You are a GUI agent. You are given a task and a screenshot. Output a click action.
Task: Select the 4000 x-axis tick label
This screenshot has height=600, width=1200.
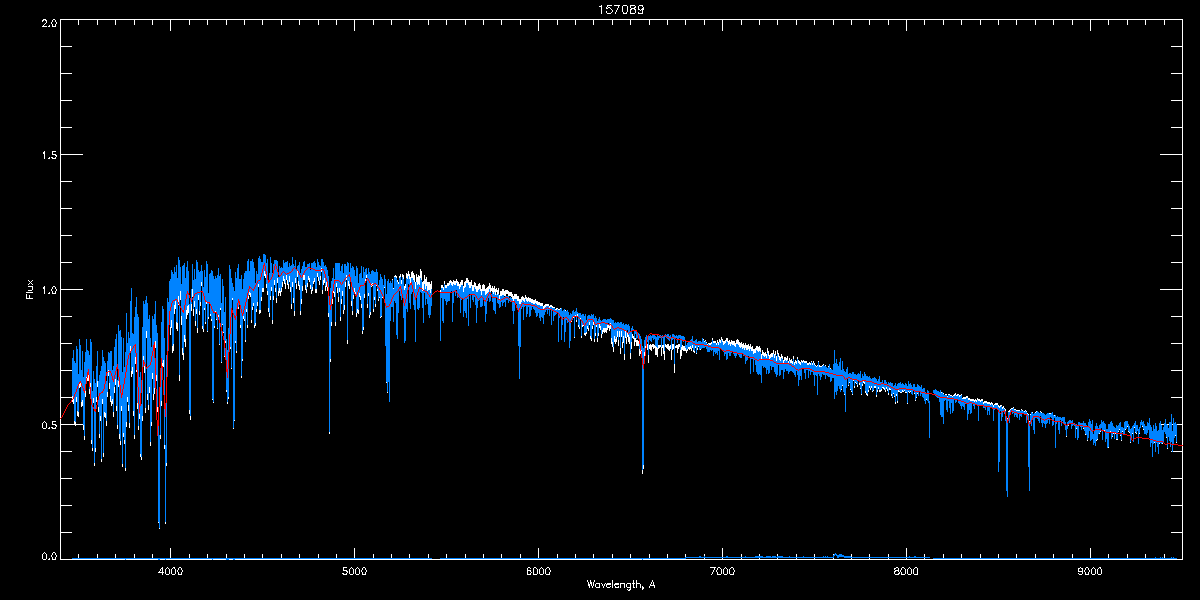[x=171, y=571]
